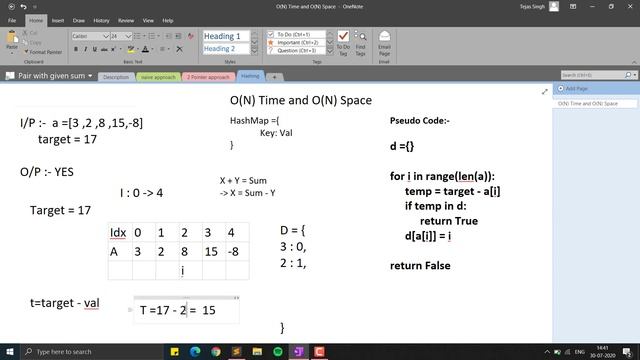This screenshot has height=360, width=640.
Task: Apply the yellow text highlight color
Action: tap(131, 49)
